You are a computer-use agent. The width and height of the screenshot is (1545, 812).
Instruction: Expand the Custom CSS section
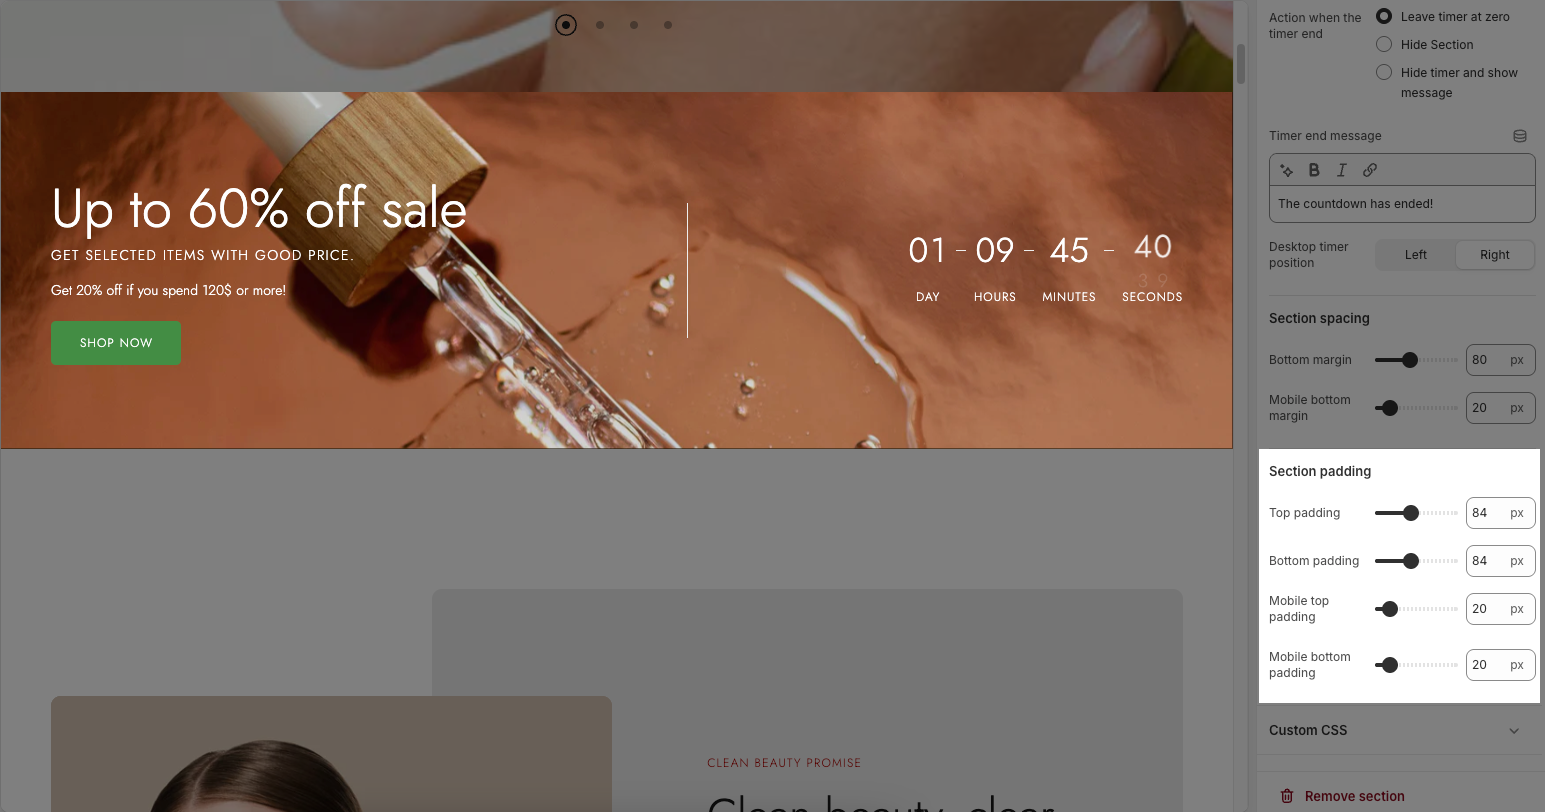[x=1396, y=730]
